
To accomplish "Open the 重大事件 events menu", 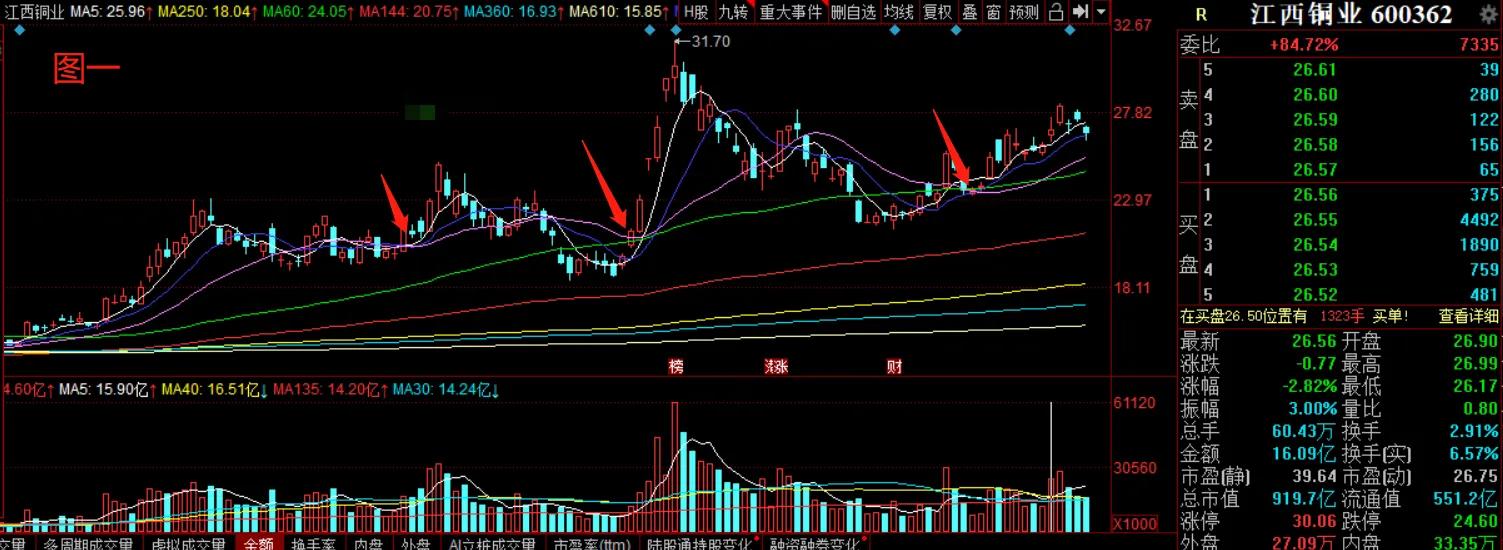I will [790, 12].
